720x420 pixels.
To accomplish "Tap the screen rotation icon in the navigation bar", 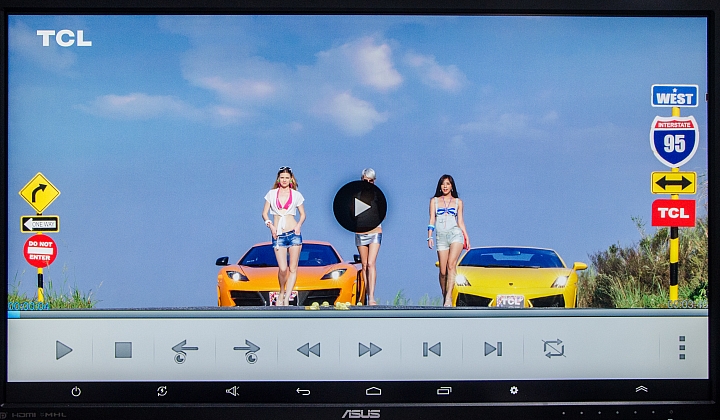I will click(x=162, y=391).
